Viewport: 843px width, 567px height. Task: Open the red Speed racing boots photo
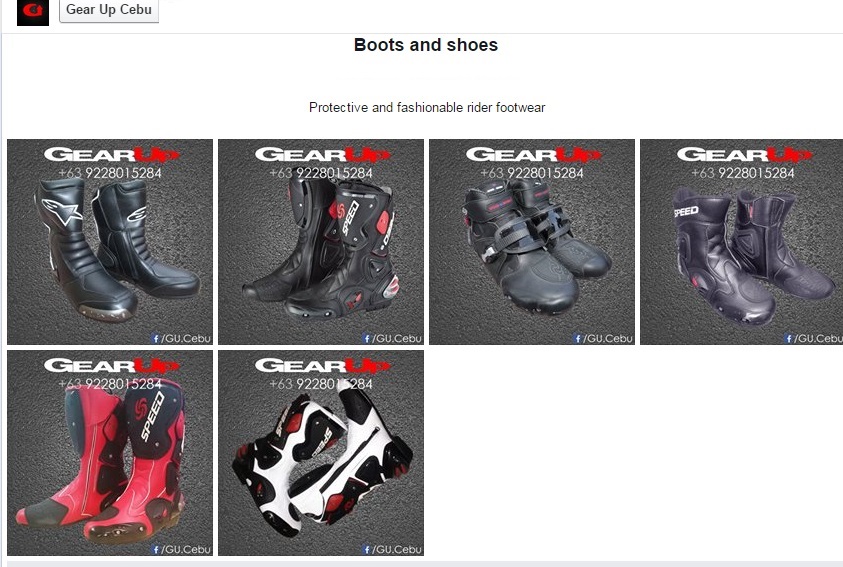click(x=110, y=453)
